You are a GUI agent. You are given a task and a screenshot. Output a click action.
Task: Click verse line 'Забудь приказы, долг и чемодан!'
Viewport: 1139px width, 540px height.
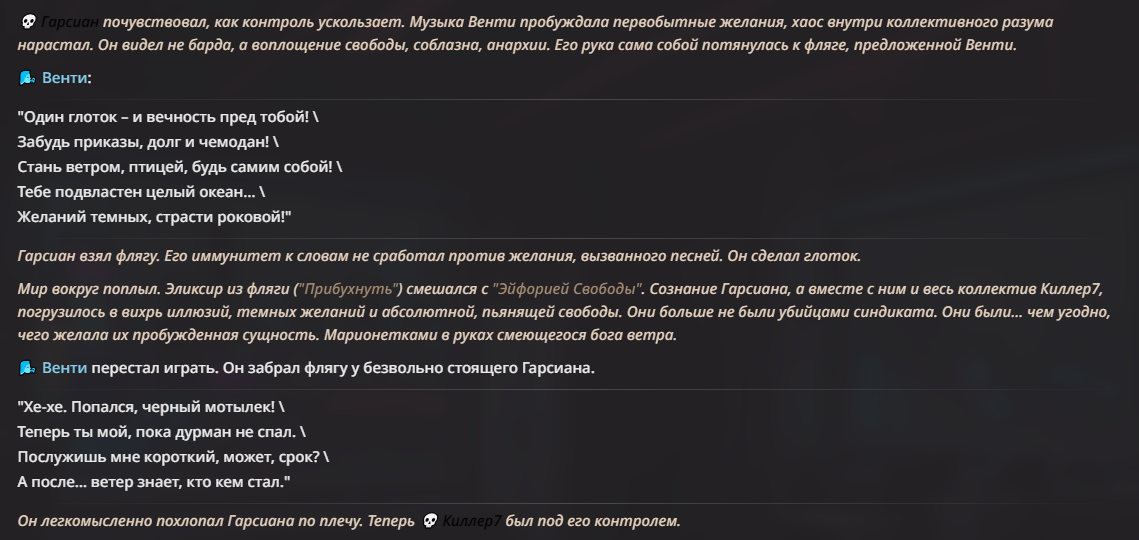148,142
